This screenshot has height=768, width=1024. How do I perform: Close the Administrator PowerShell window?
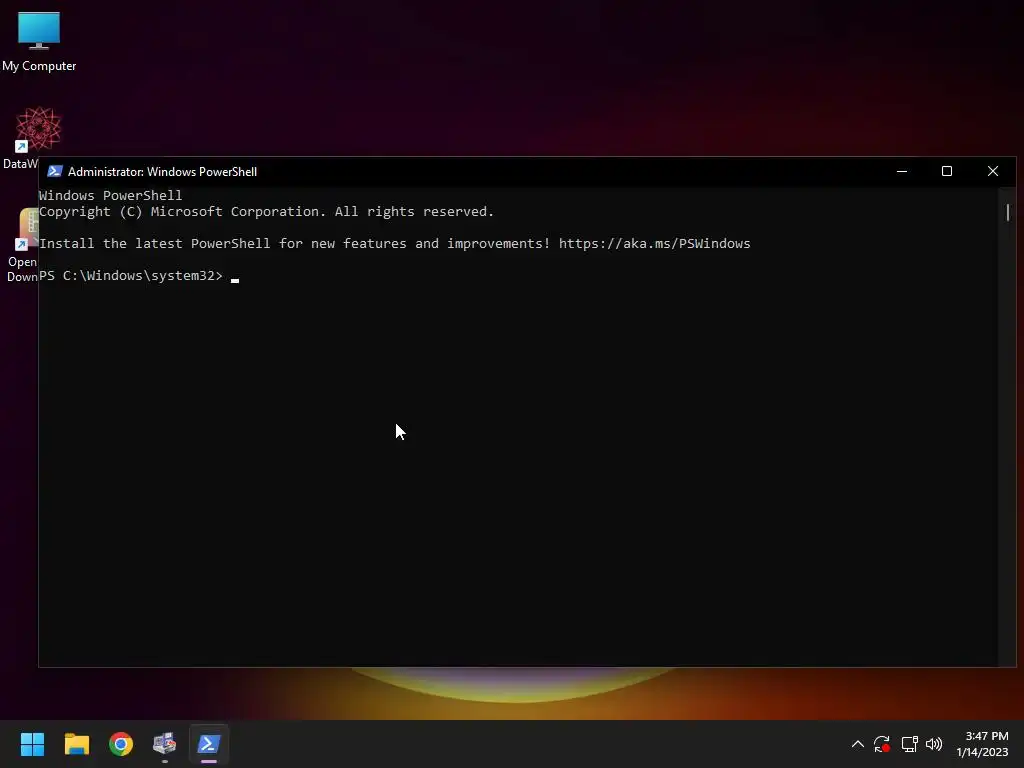(x=993, y=171)
